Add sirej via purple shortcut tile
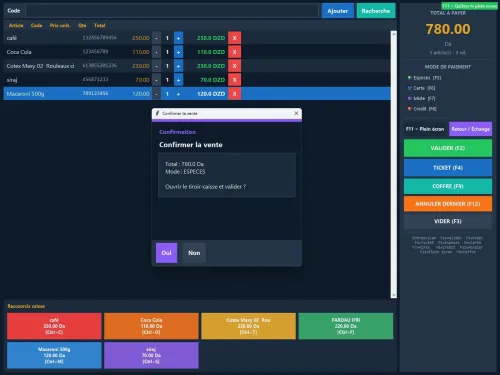The width and height of the screenshot is (500, 375). coord(151,355)
